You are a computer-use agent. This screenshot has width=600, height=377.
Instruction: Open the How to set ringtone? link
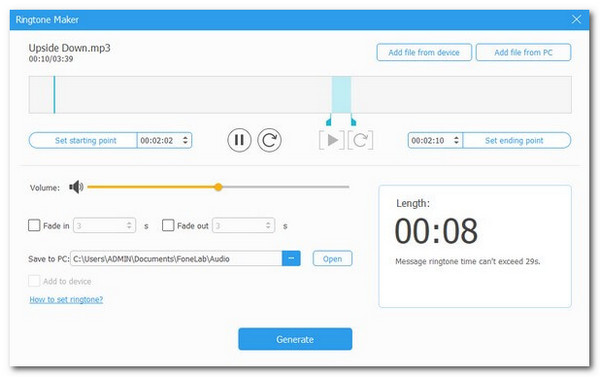click(x=66, y=299)
